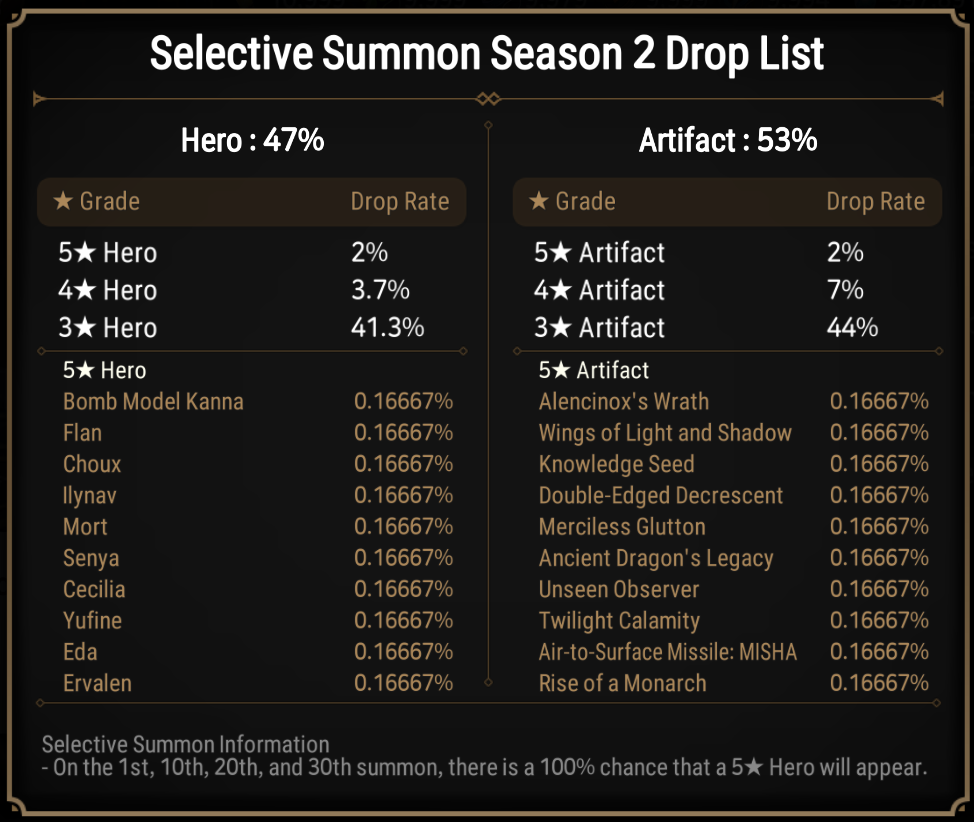Click the star in 4★ Artifact rate row
The width and height of the screenshot is (974, 822).
560,290
